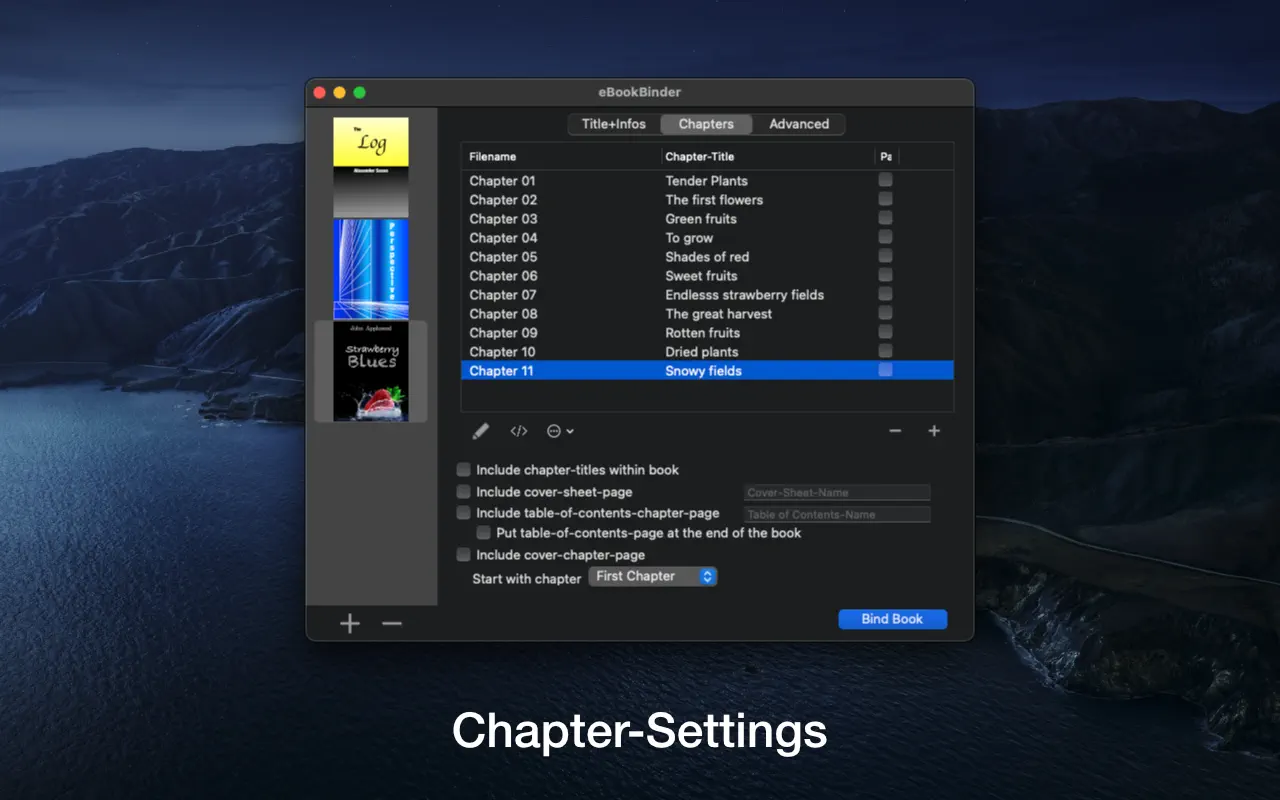Remove chapter with the minus icon below table
This screenshot has height=800, width=1280.
(895, 431)
